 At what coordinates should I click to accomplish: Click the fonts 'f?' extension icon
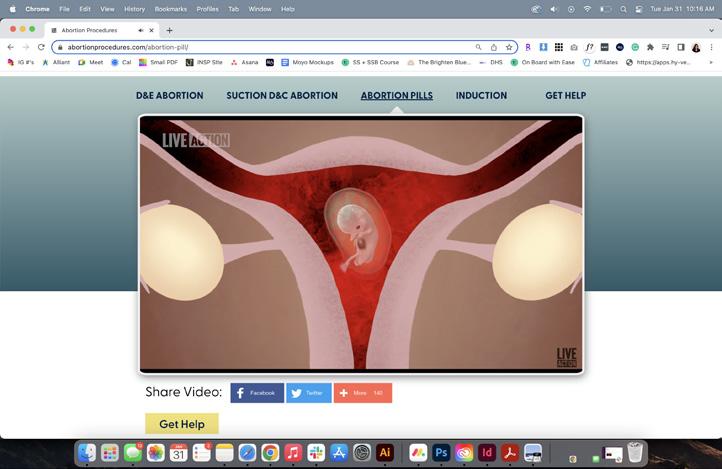point(589,47)
